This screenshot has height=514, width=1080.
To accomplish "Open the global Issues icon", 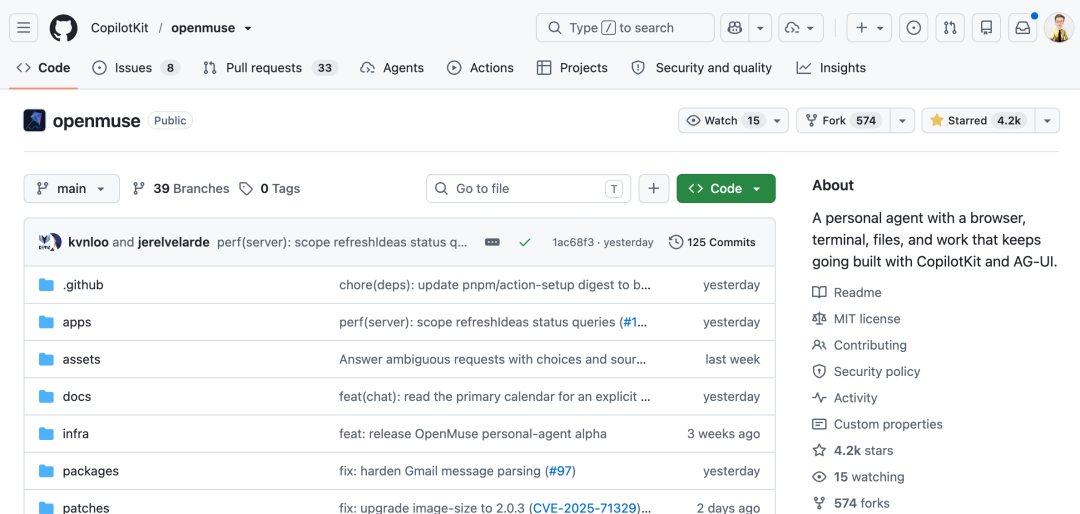I will [x=914, y=28].
